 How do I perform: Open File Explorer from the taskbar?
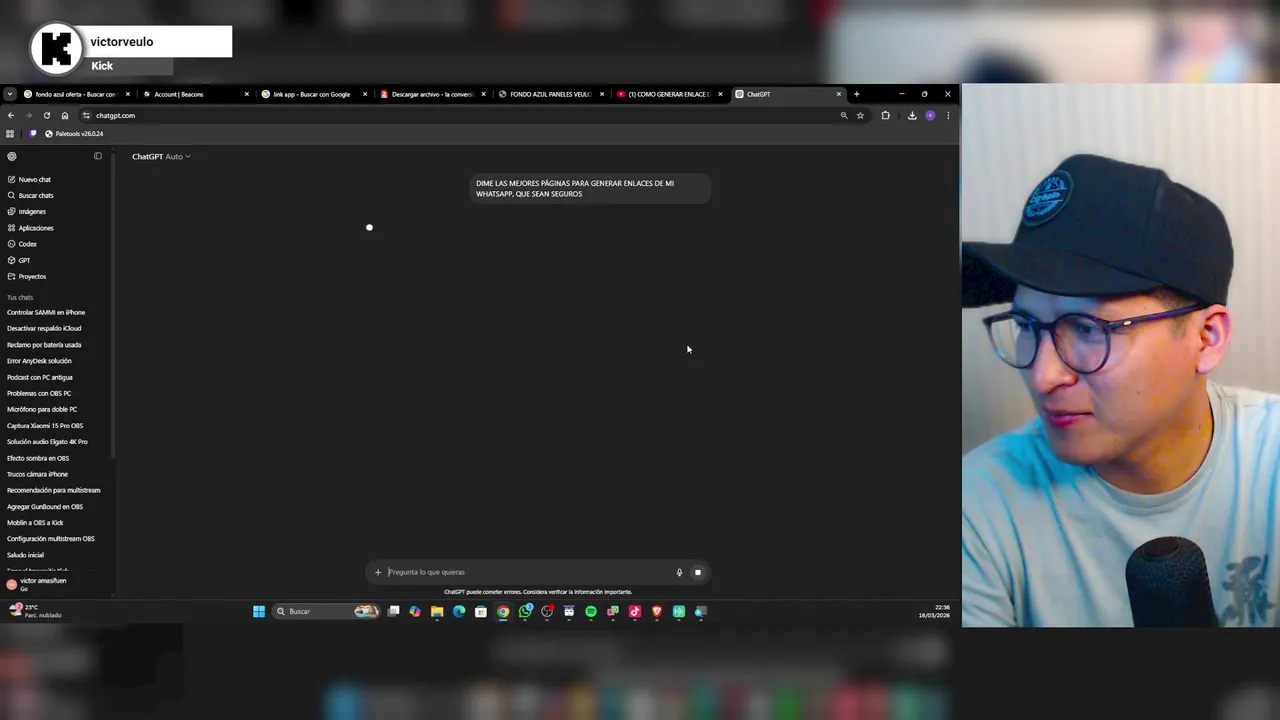coord(437,611)
